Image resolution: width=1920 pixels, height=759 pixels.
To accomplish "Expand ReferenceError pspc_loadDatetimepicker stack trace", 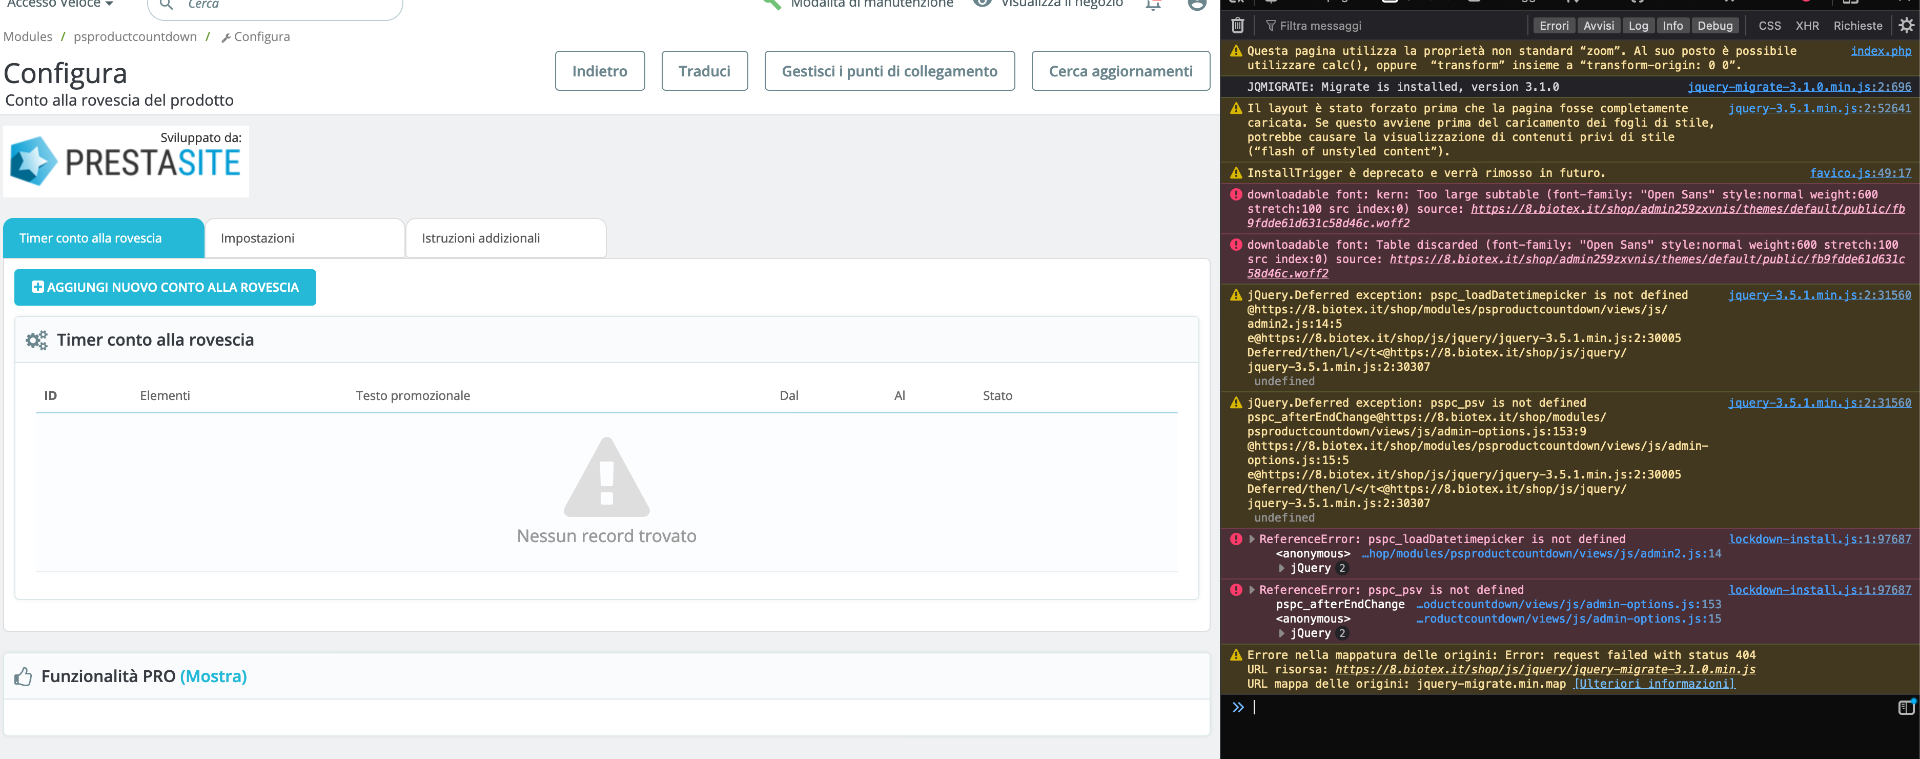I will [x=1251, y=539].
